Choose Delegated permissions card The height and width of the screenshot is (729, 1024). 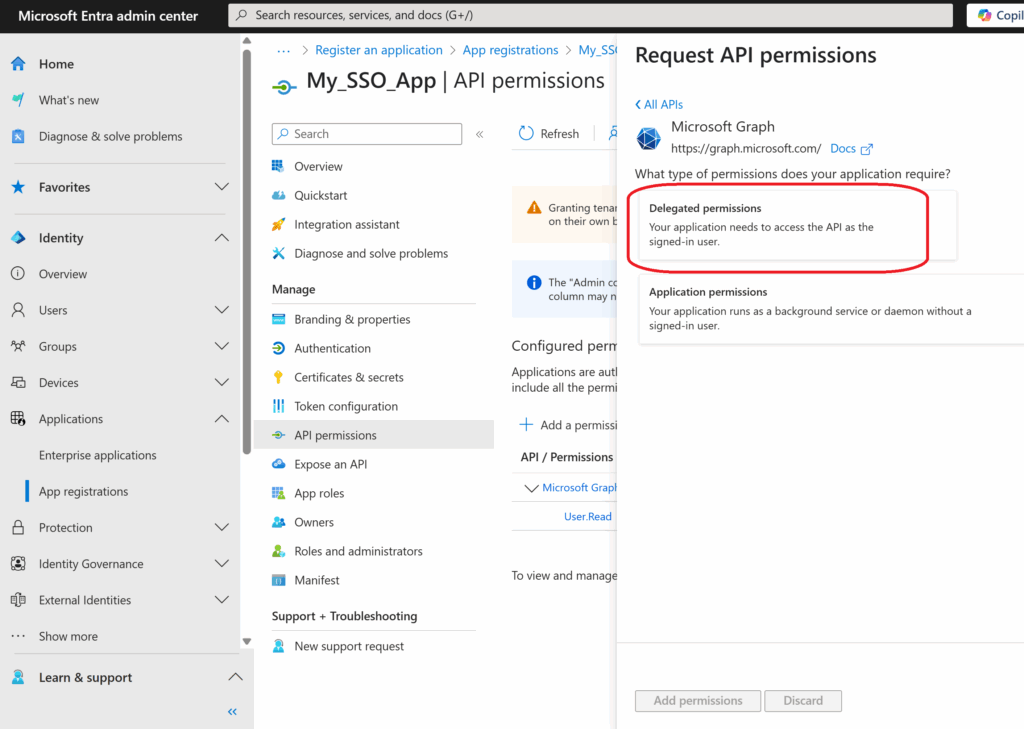point(798,225)
